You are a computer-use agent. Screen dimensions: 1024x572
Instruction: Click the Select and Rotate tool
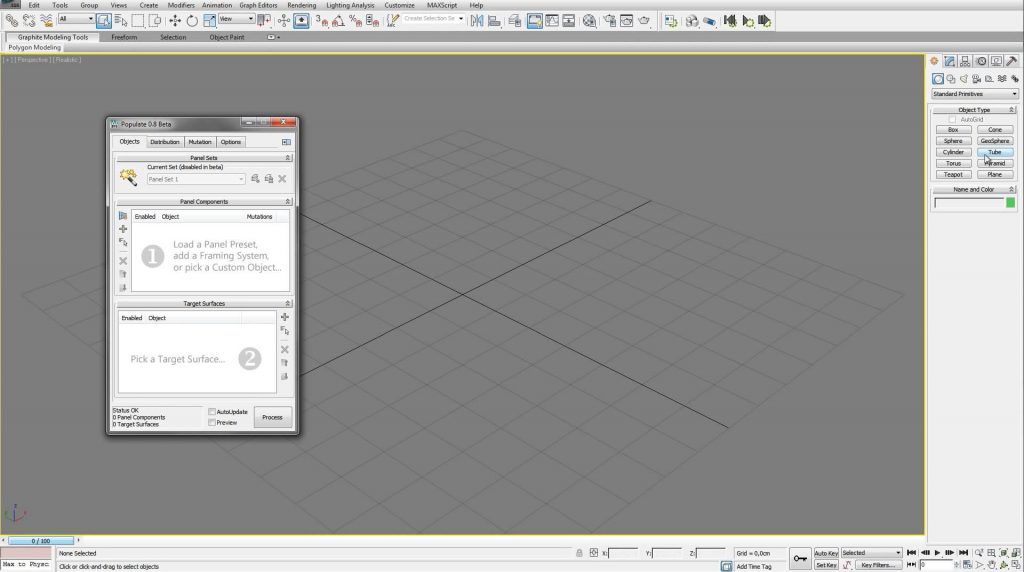point(191,20)
